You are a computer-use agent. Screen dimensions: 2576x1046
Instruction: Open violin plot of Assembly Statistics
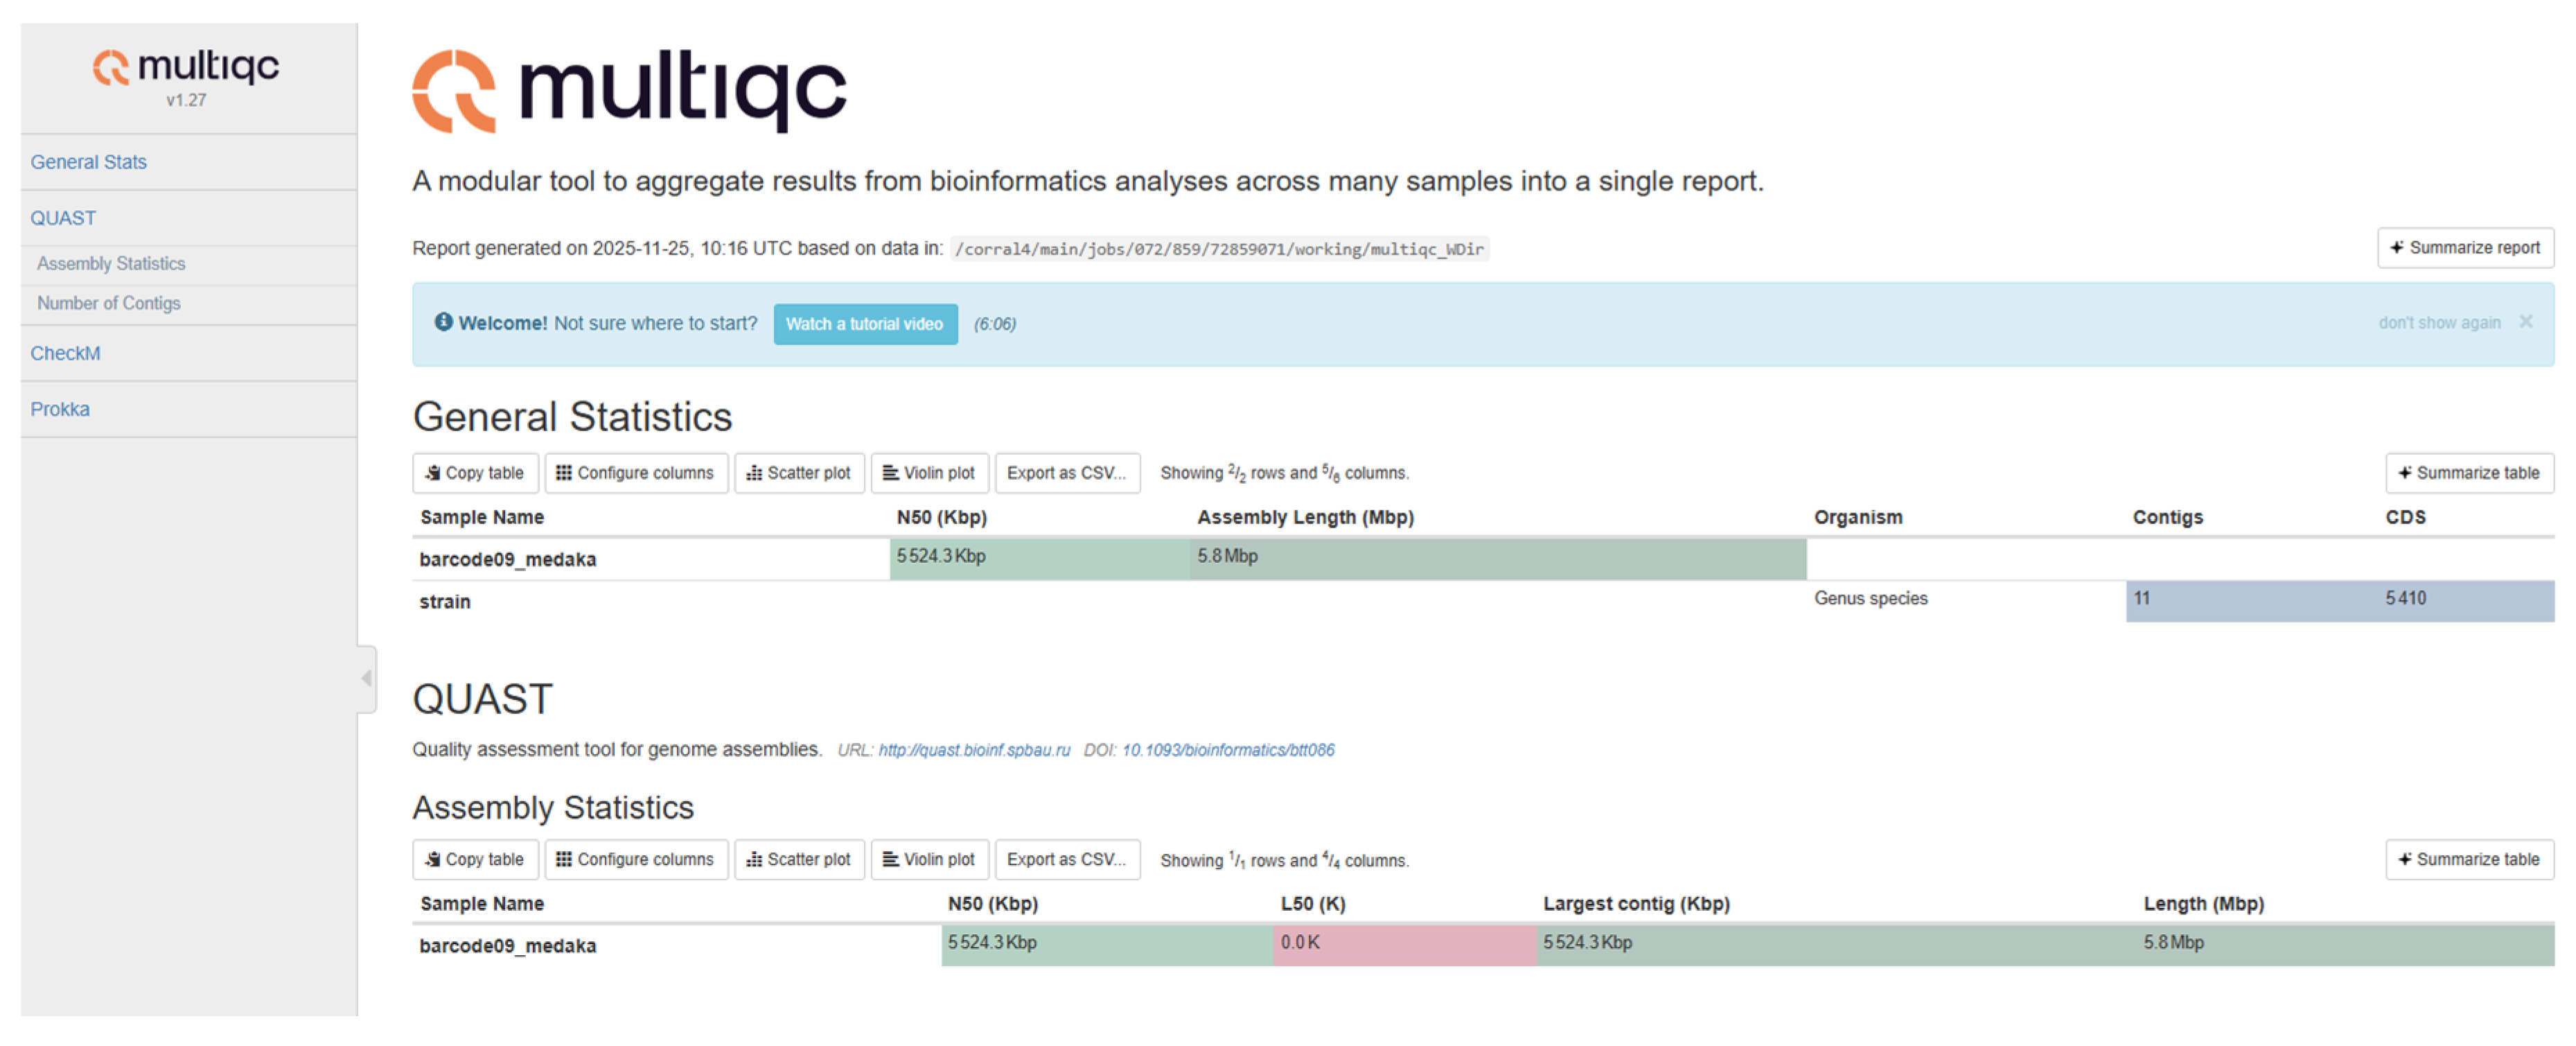point(929,859)
